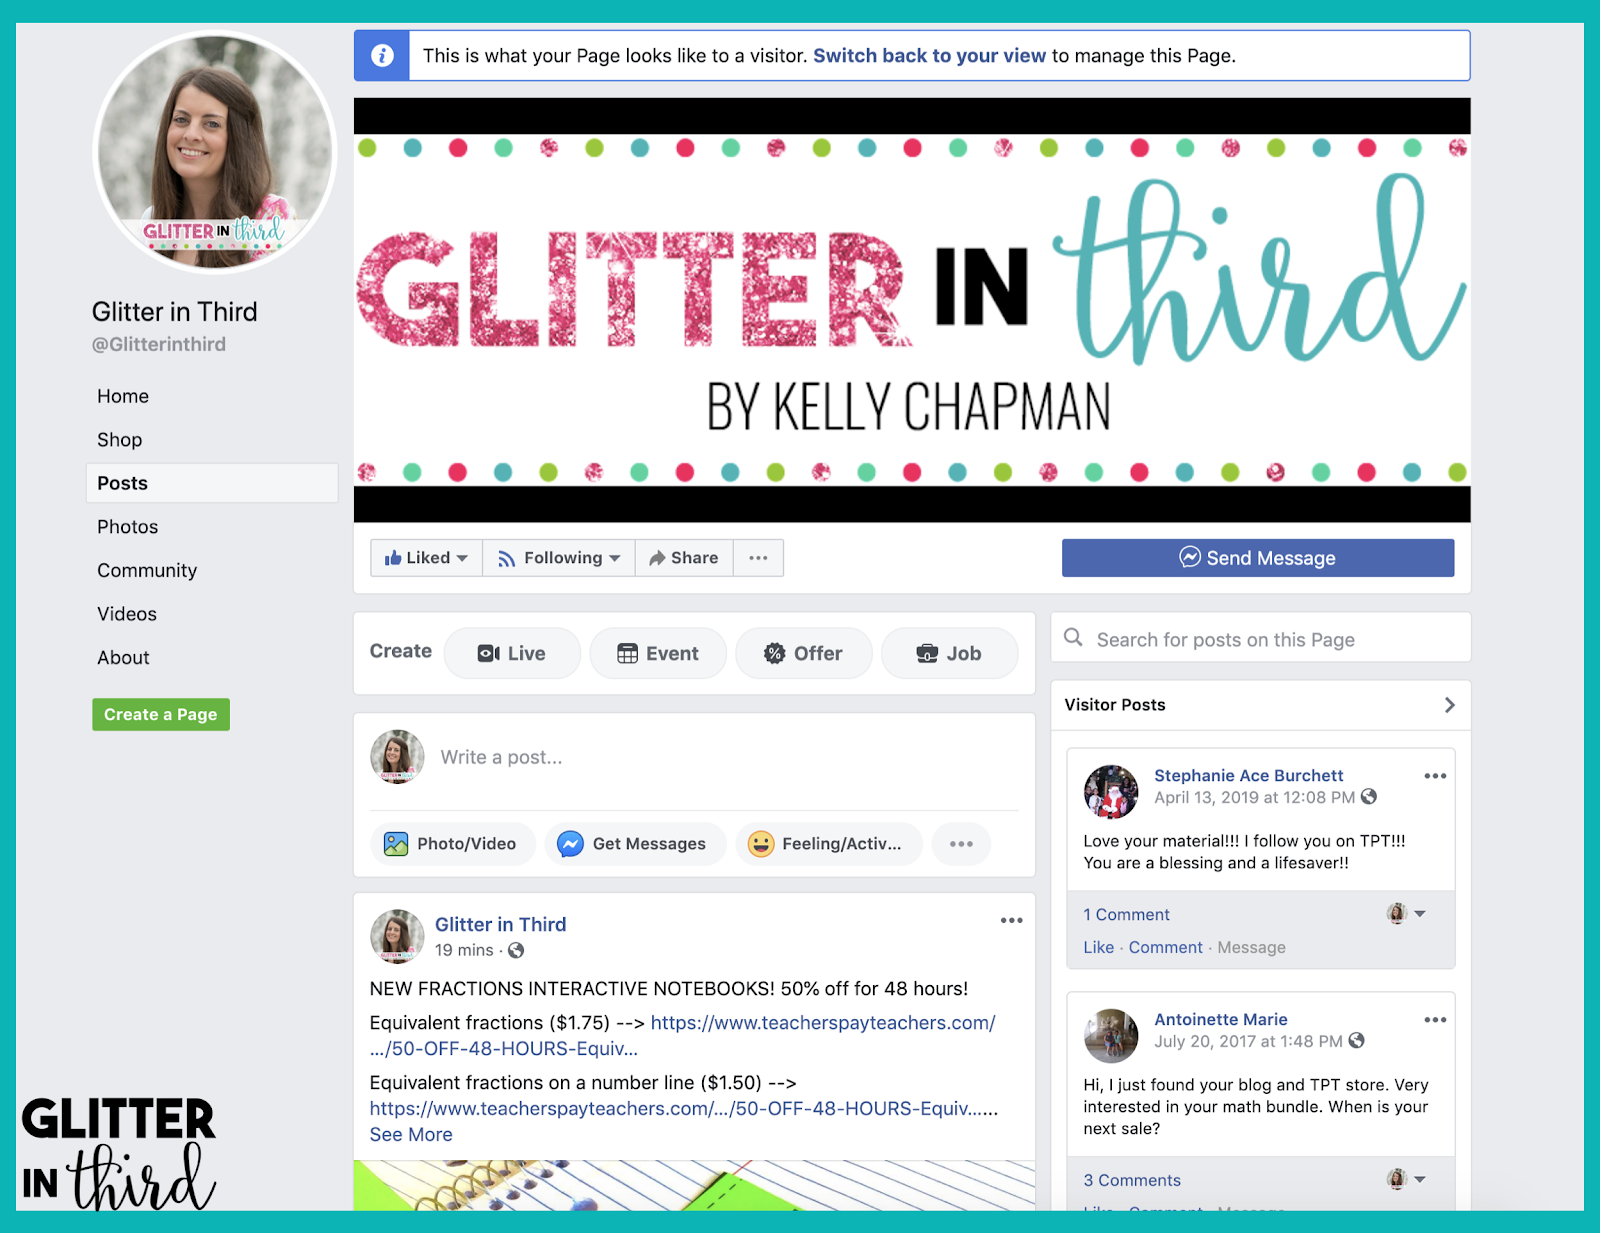Toggle the Liked button dropdown

427,558
